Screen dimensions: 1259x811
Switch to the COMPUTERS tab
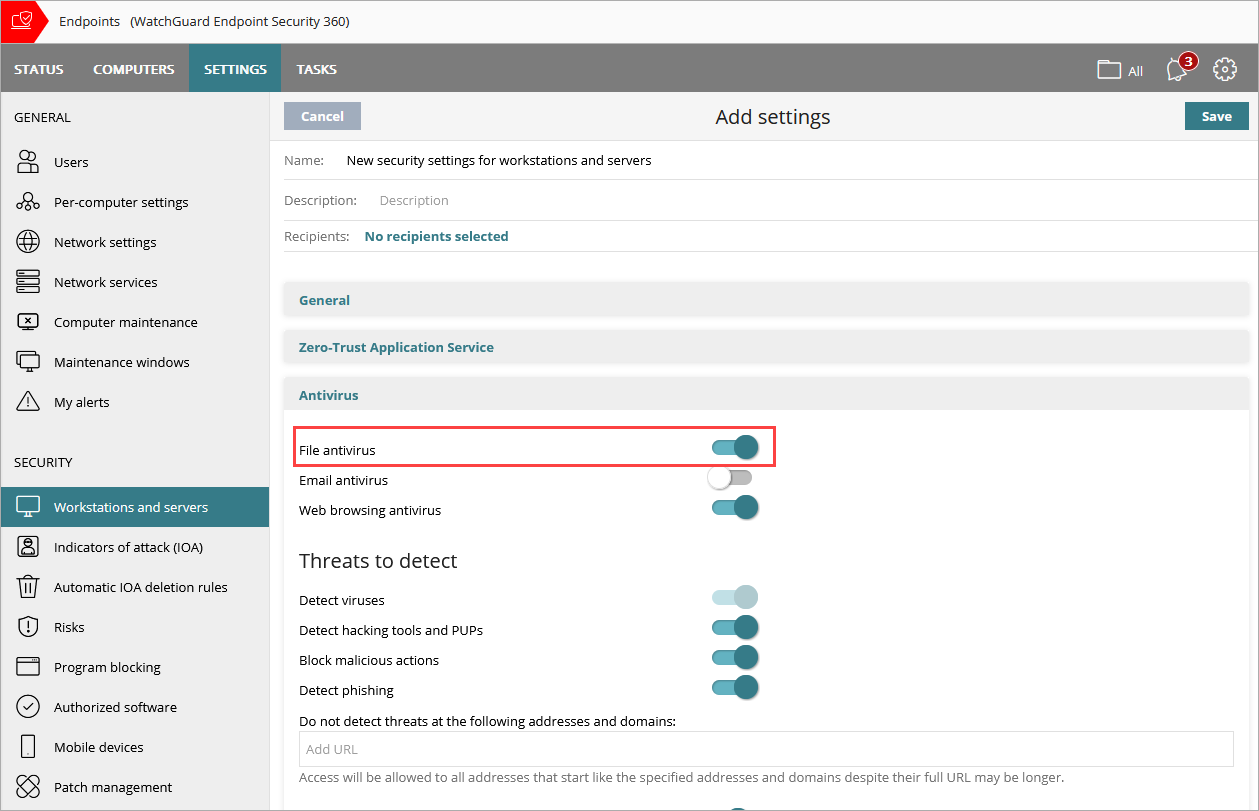pos(134,69)
